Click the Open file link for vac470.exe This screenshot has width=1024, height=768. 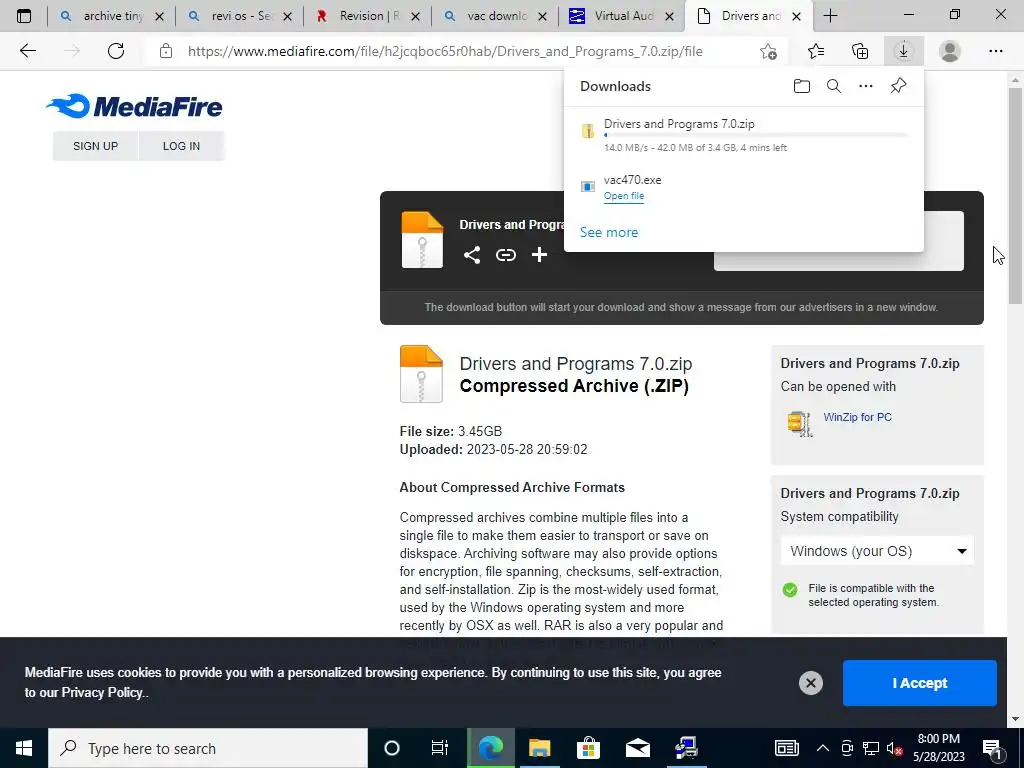coord(624,196)
